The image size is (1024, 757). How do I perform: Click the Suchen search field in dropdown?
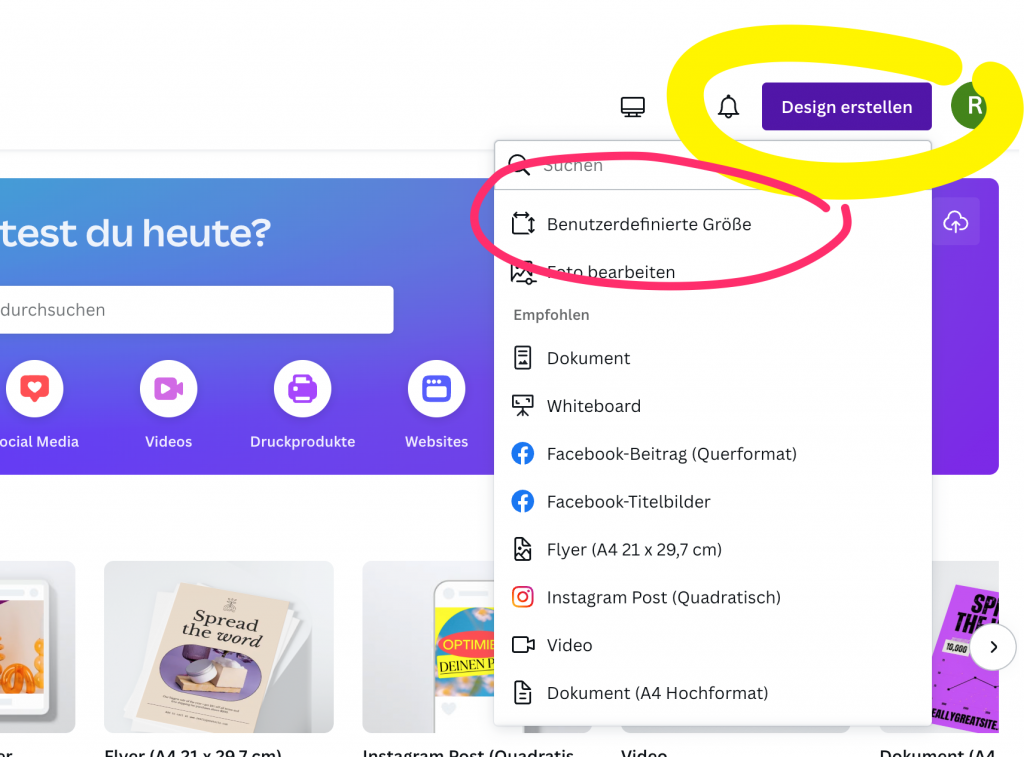(712, 165)
